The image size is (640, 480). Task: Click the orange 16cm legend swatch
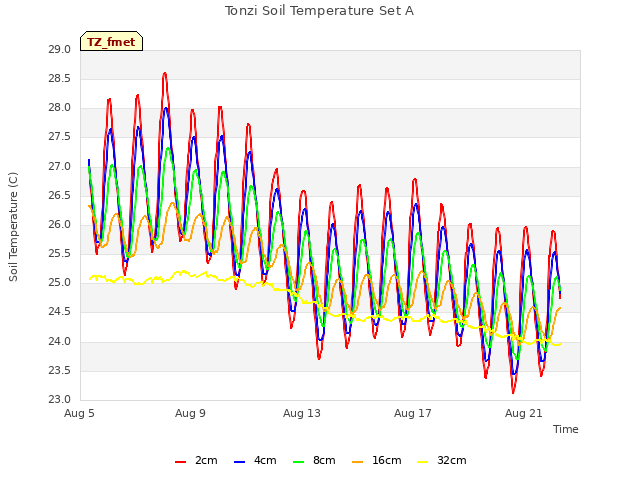click(x=358, y=462)
